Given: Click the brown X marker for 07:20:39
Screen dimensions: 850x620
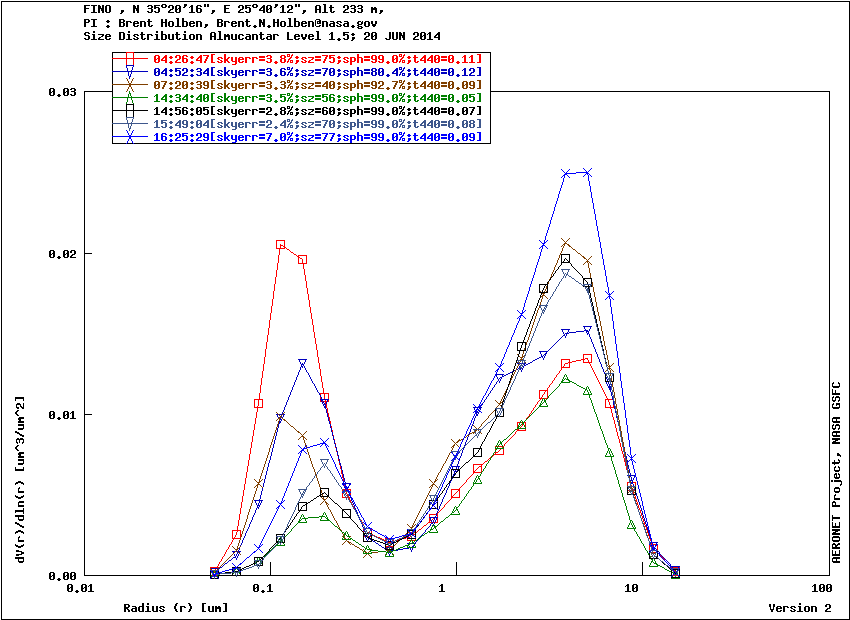Looking at the screenshot, I should [130, 85].
